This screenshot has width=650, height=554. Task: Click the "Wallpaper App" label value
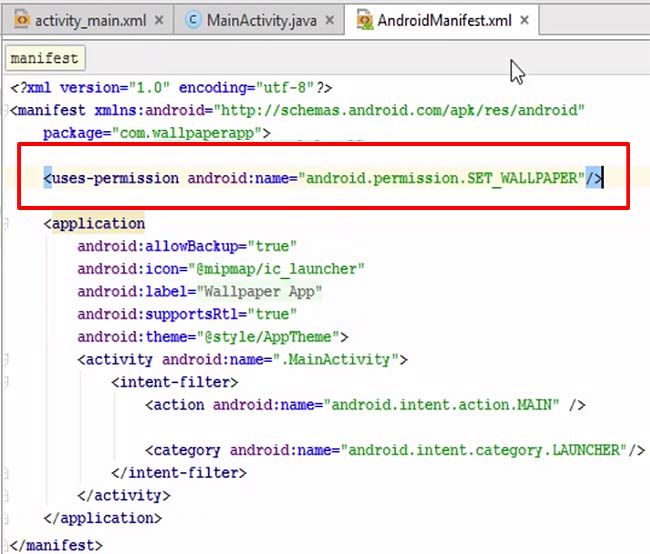259,292
